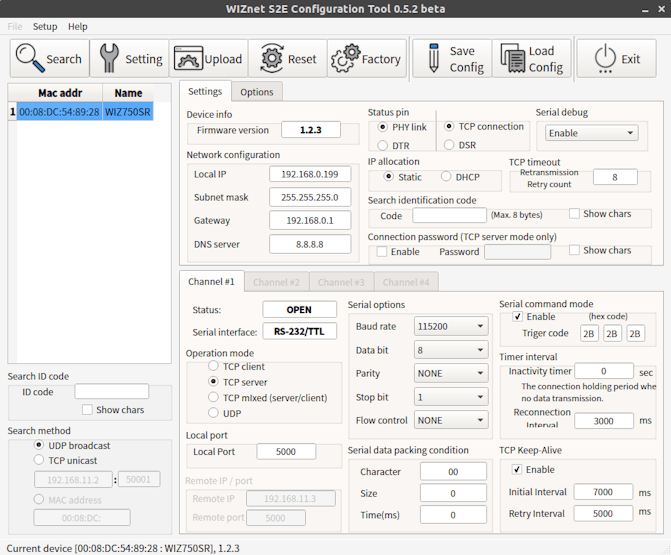Enable the connection password checkbox
The height and width of the screenshot is (555, 671).
click(382, 252)
